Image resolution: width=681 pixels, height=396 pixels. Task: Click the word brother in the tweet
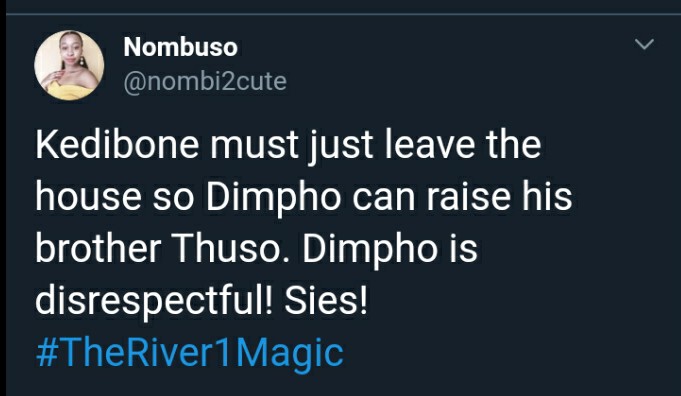point(98,250)
